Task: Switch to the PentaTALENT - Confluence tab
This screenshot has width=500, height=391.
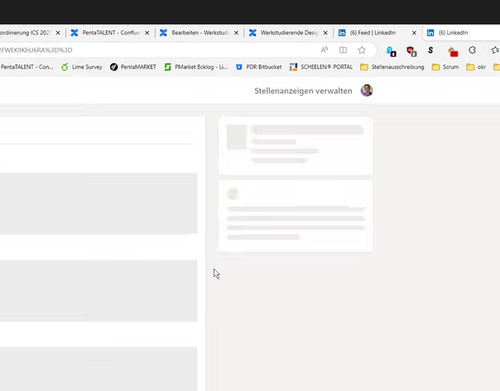Action: point(110,33)
